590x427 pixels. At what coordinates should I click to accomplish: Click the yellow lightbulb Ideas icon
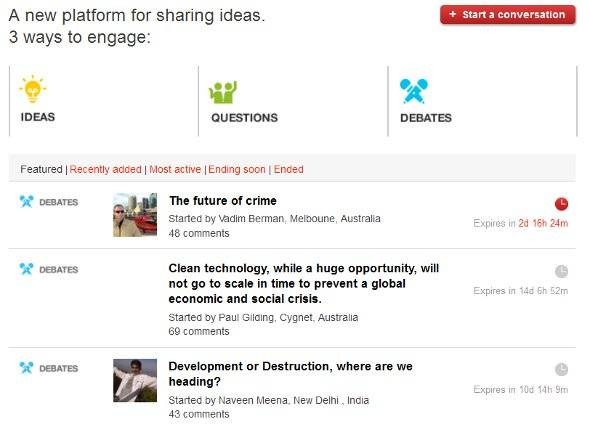point(33,89)
